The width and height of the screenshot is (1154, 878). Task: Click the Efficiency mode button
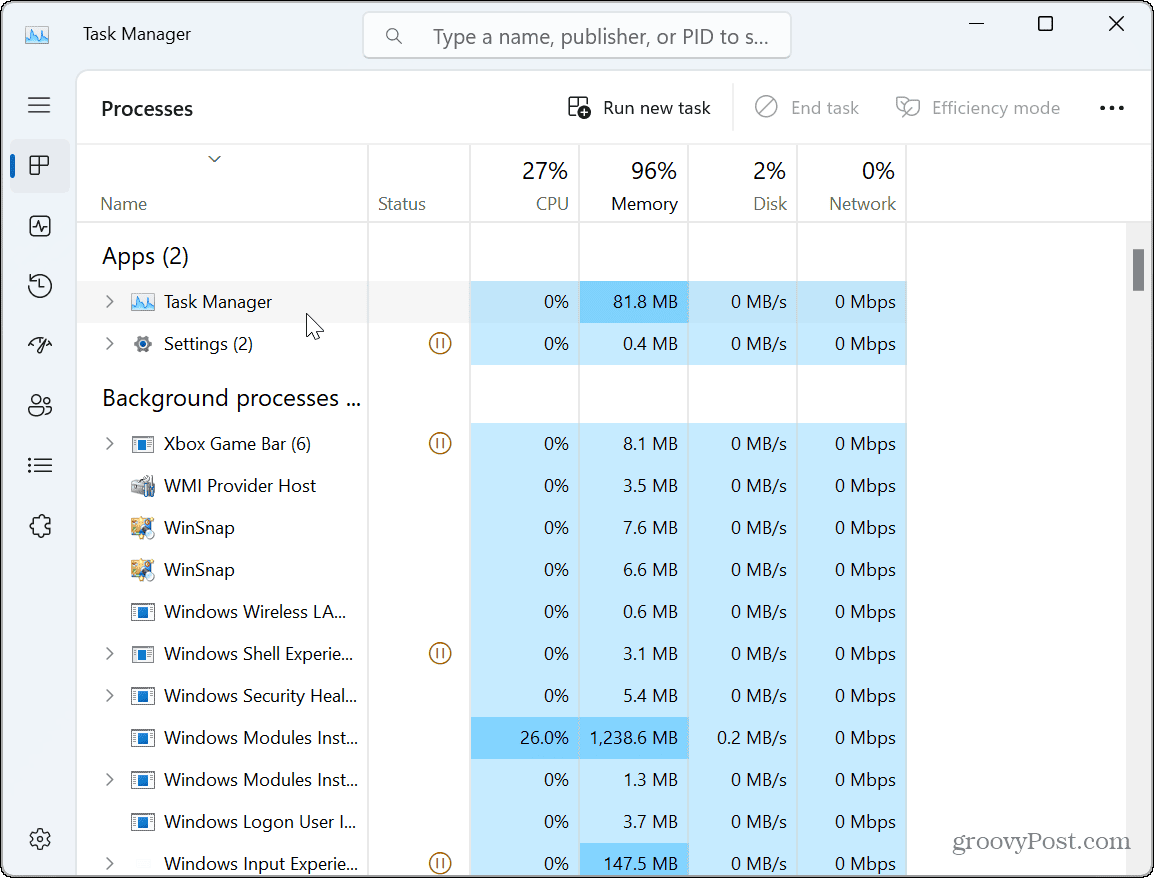pyautogui.click(x=977, y=108)
